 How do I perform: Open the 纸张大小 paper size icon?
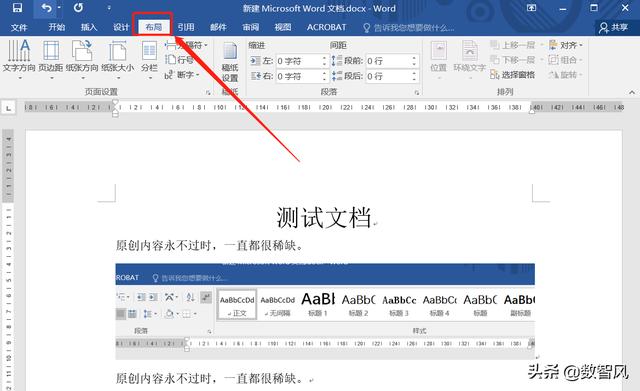coord(118,58)
